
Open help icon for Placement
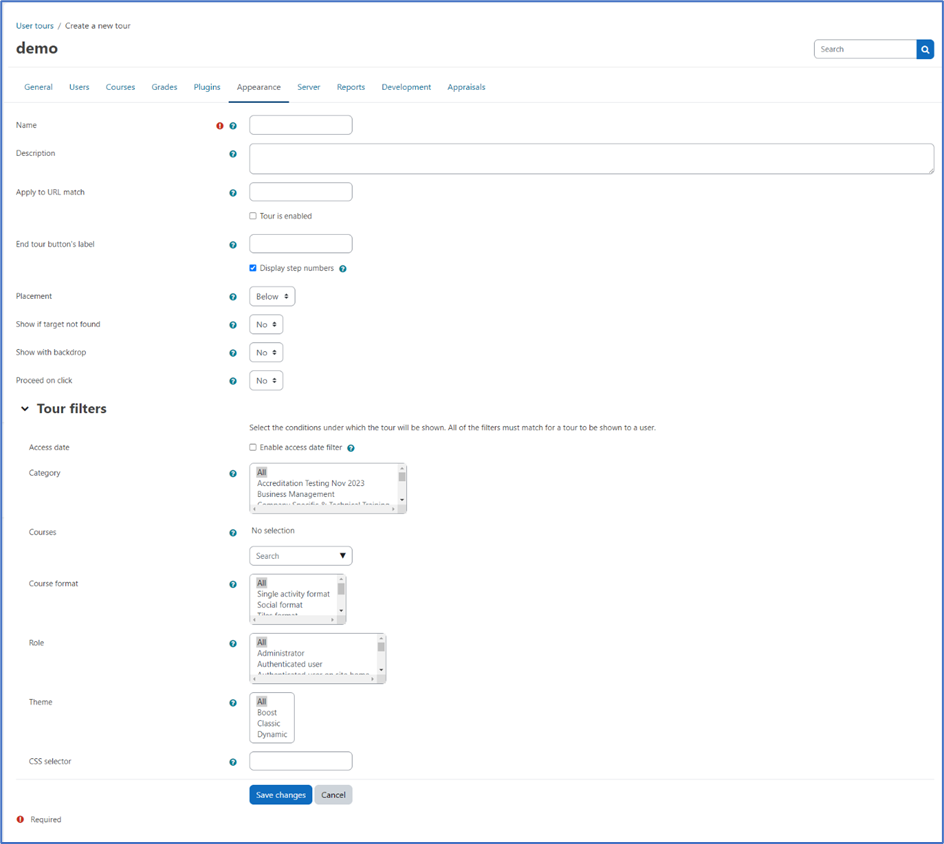pos(233,297)
